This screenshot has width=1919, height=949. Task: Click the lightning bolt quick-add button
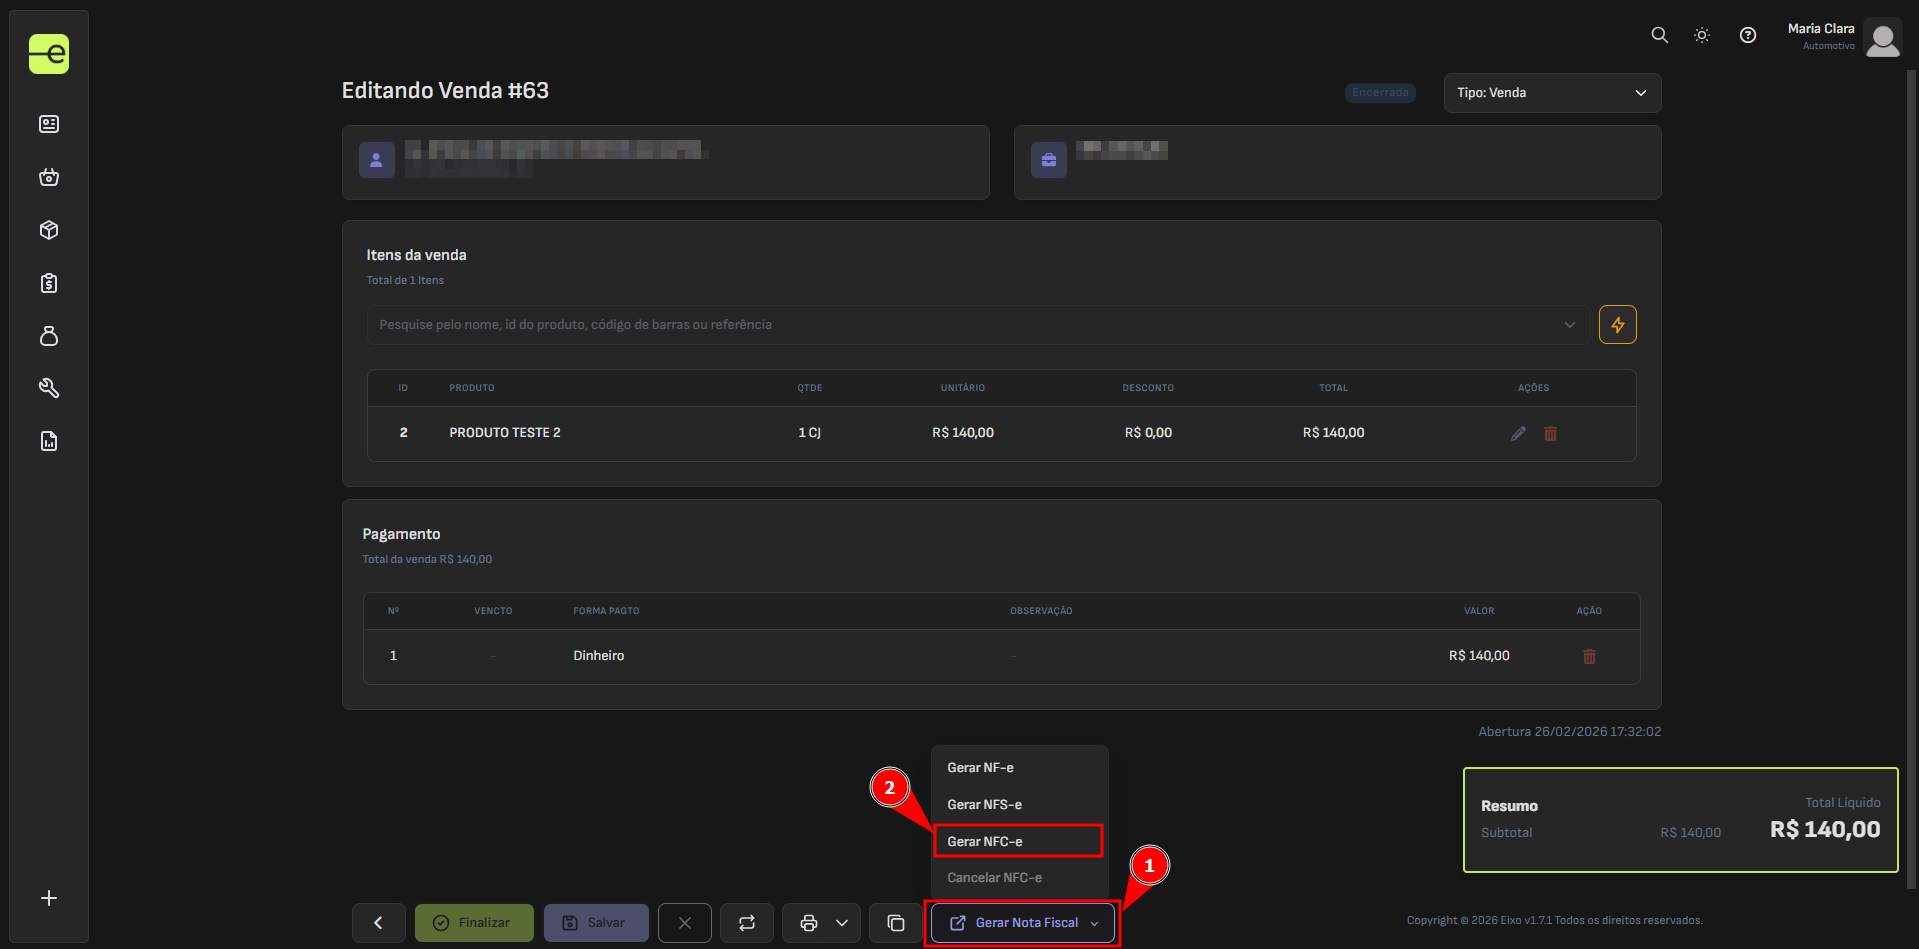click(1617, 325)
